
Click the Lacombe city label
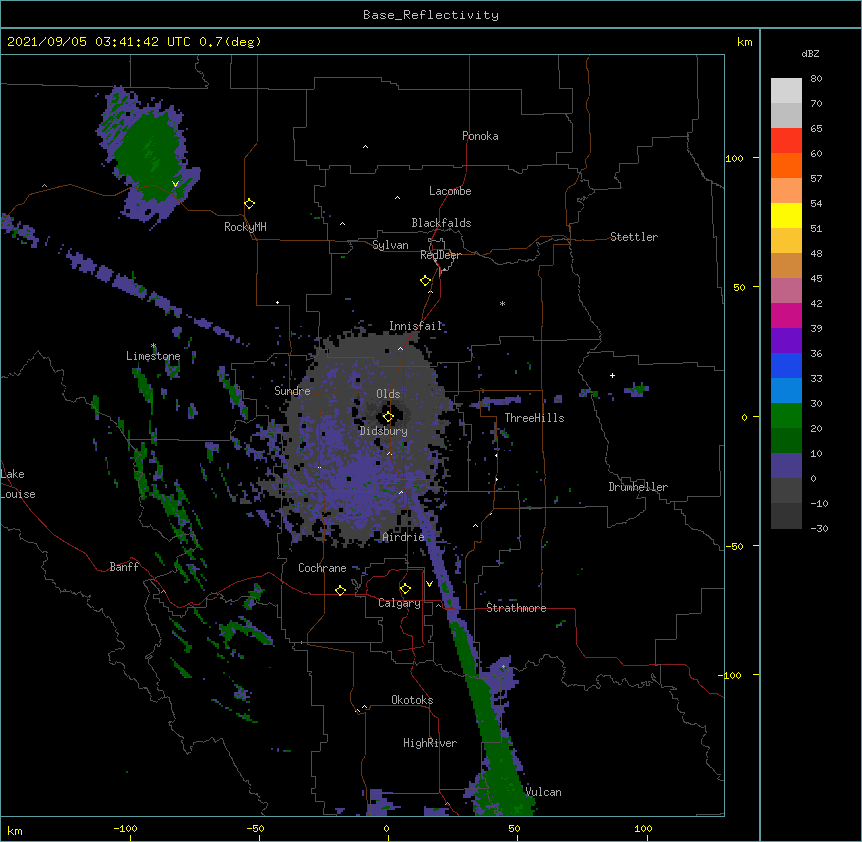(450, 191)
